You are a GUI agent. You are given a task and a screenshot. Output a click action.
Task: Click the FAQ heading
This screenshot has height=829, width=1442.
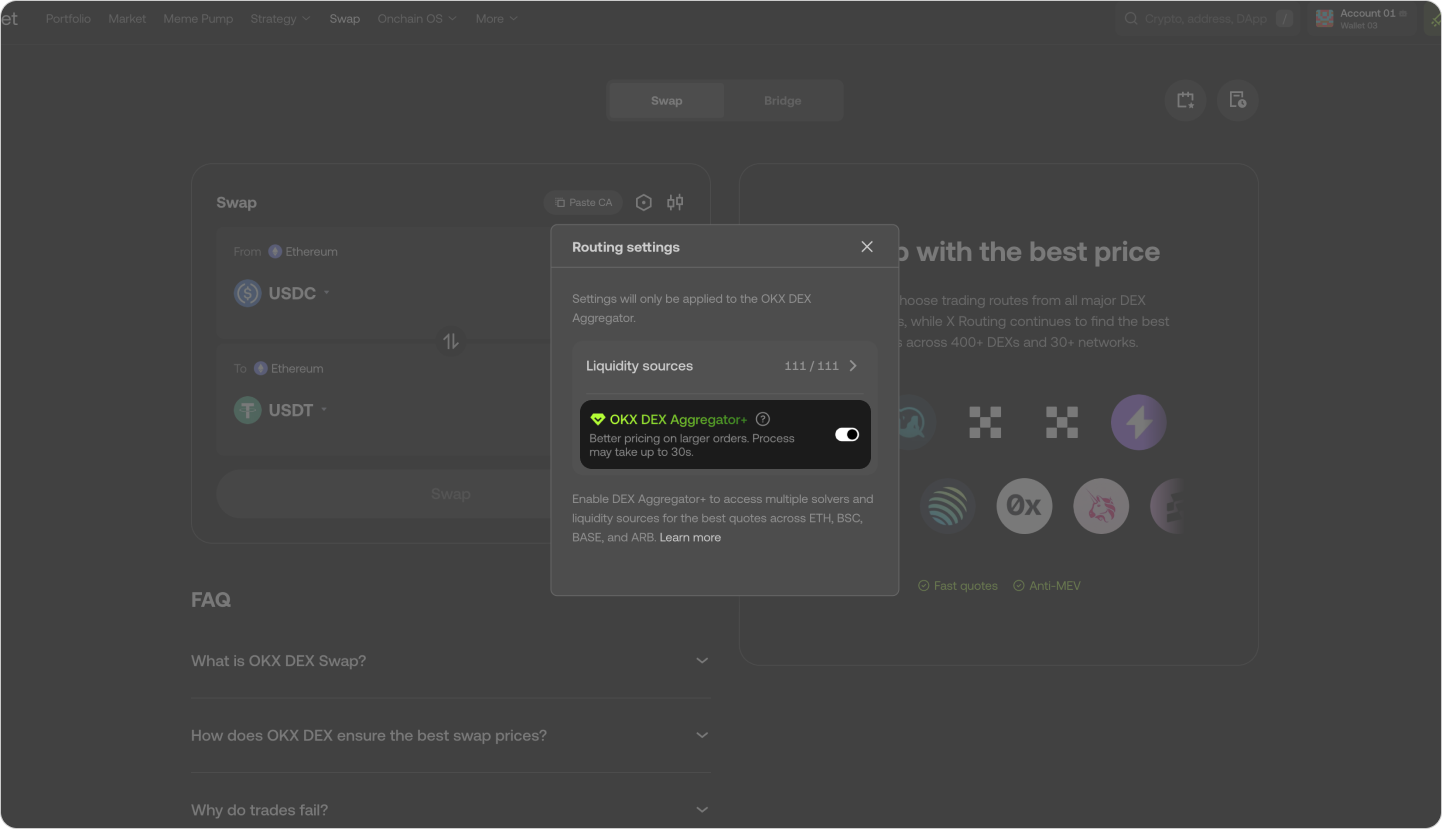(211, 600)
